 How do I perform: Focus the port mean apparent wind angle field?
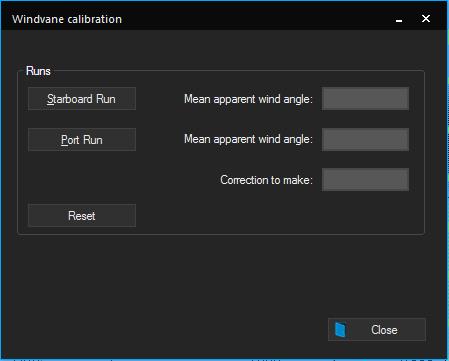(365, 139)
